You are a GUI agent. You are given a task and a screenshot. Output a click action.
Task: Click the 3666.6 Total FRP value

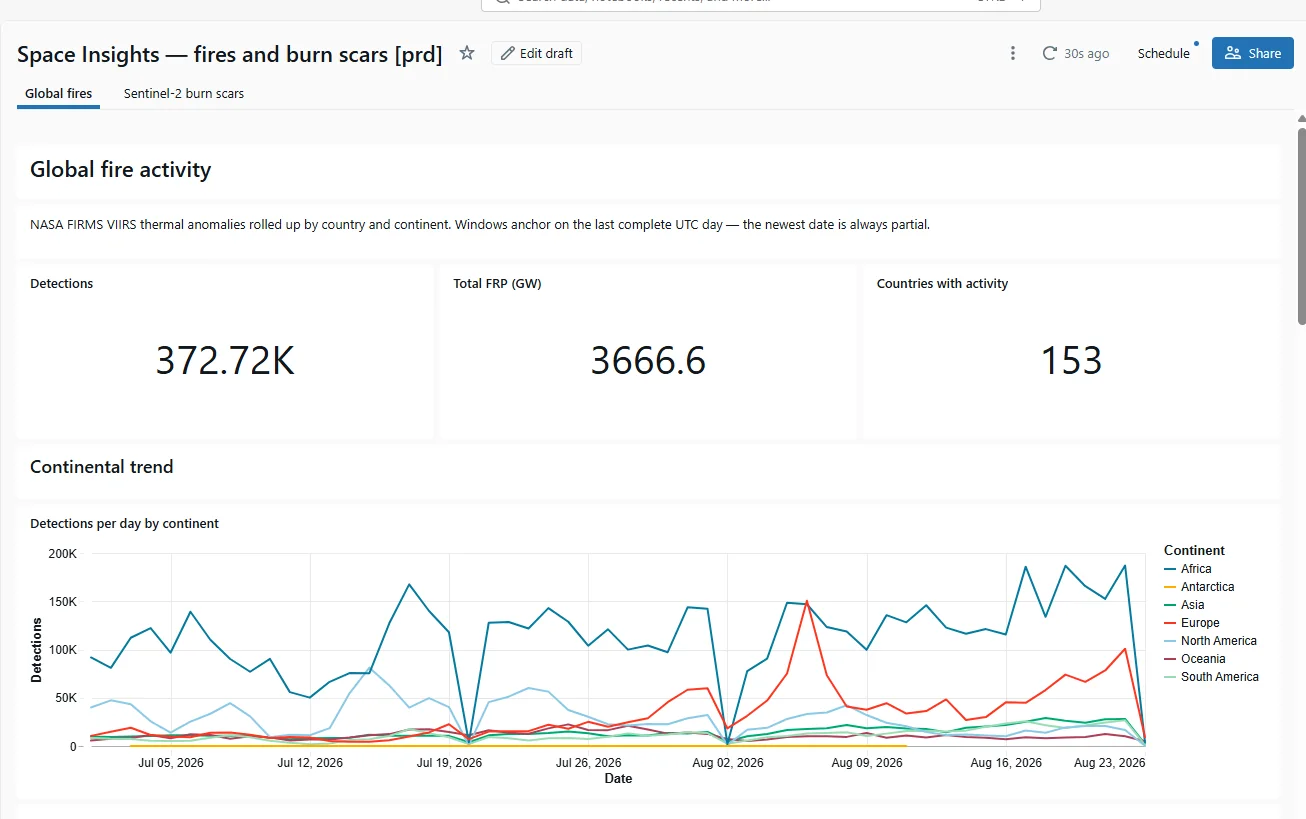(648, 360)
